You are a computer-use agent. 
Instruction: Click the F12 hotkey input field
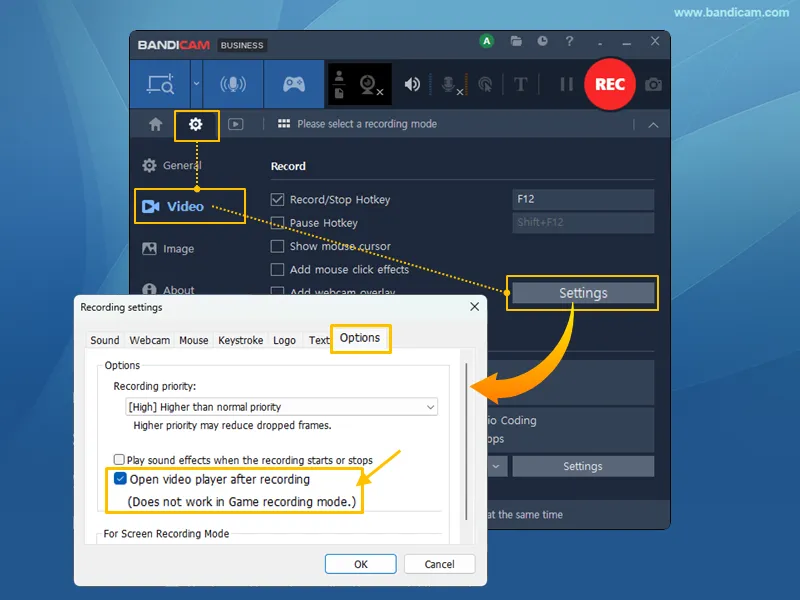(583, 199)
